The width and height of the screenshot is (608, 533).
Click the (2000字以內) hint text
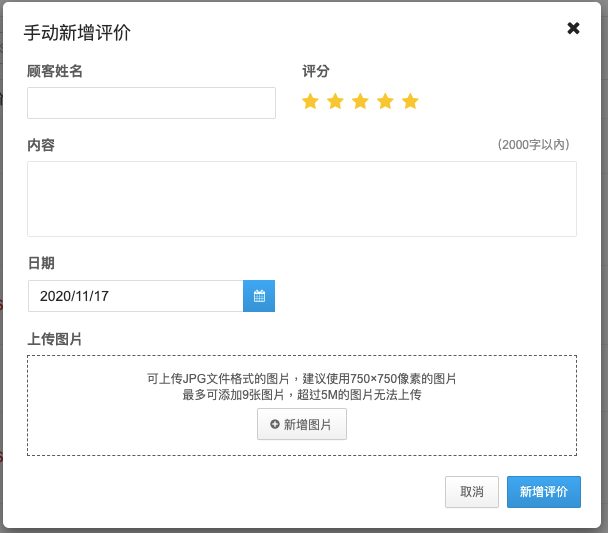tap(534, 145)
